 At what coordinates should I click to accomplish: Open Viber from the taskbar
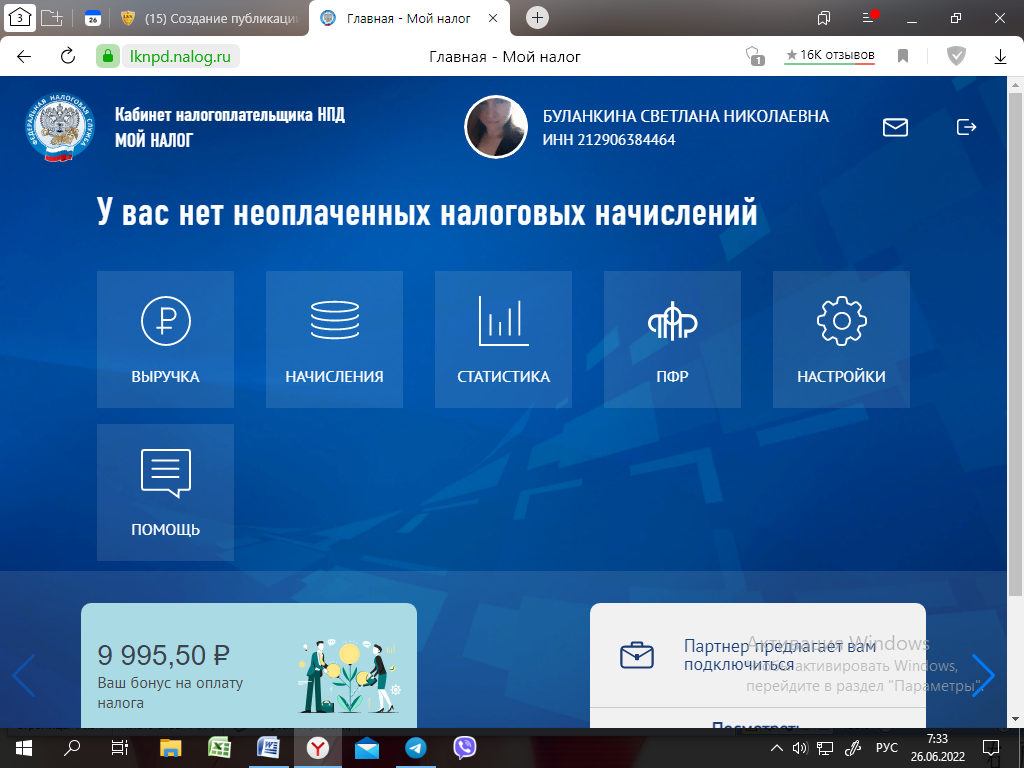(462, 746)
